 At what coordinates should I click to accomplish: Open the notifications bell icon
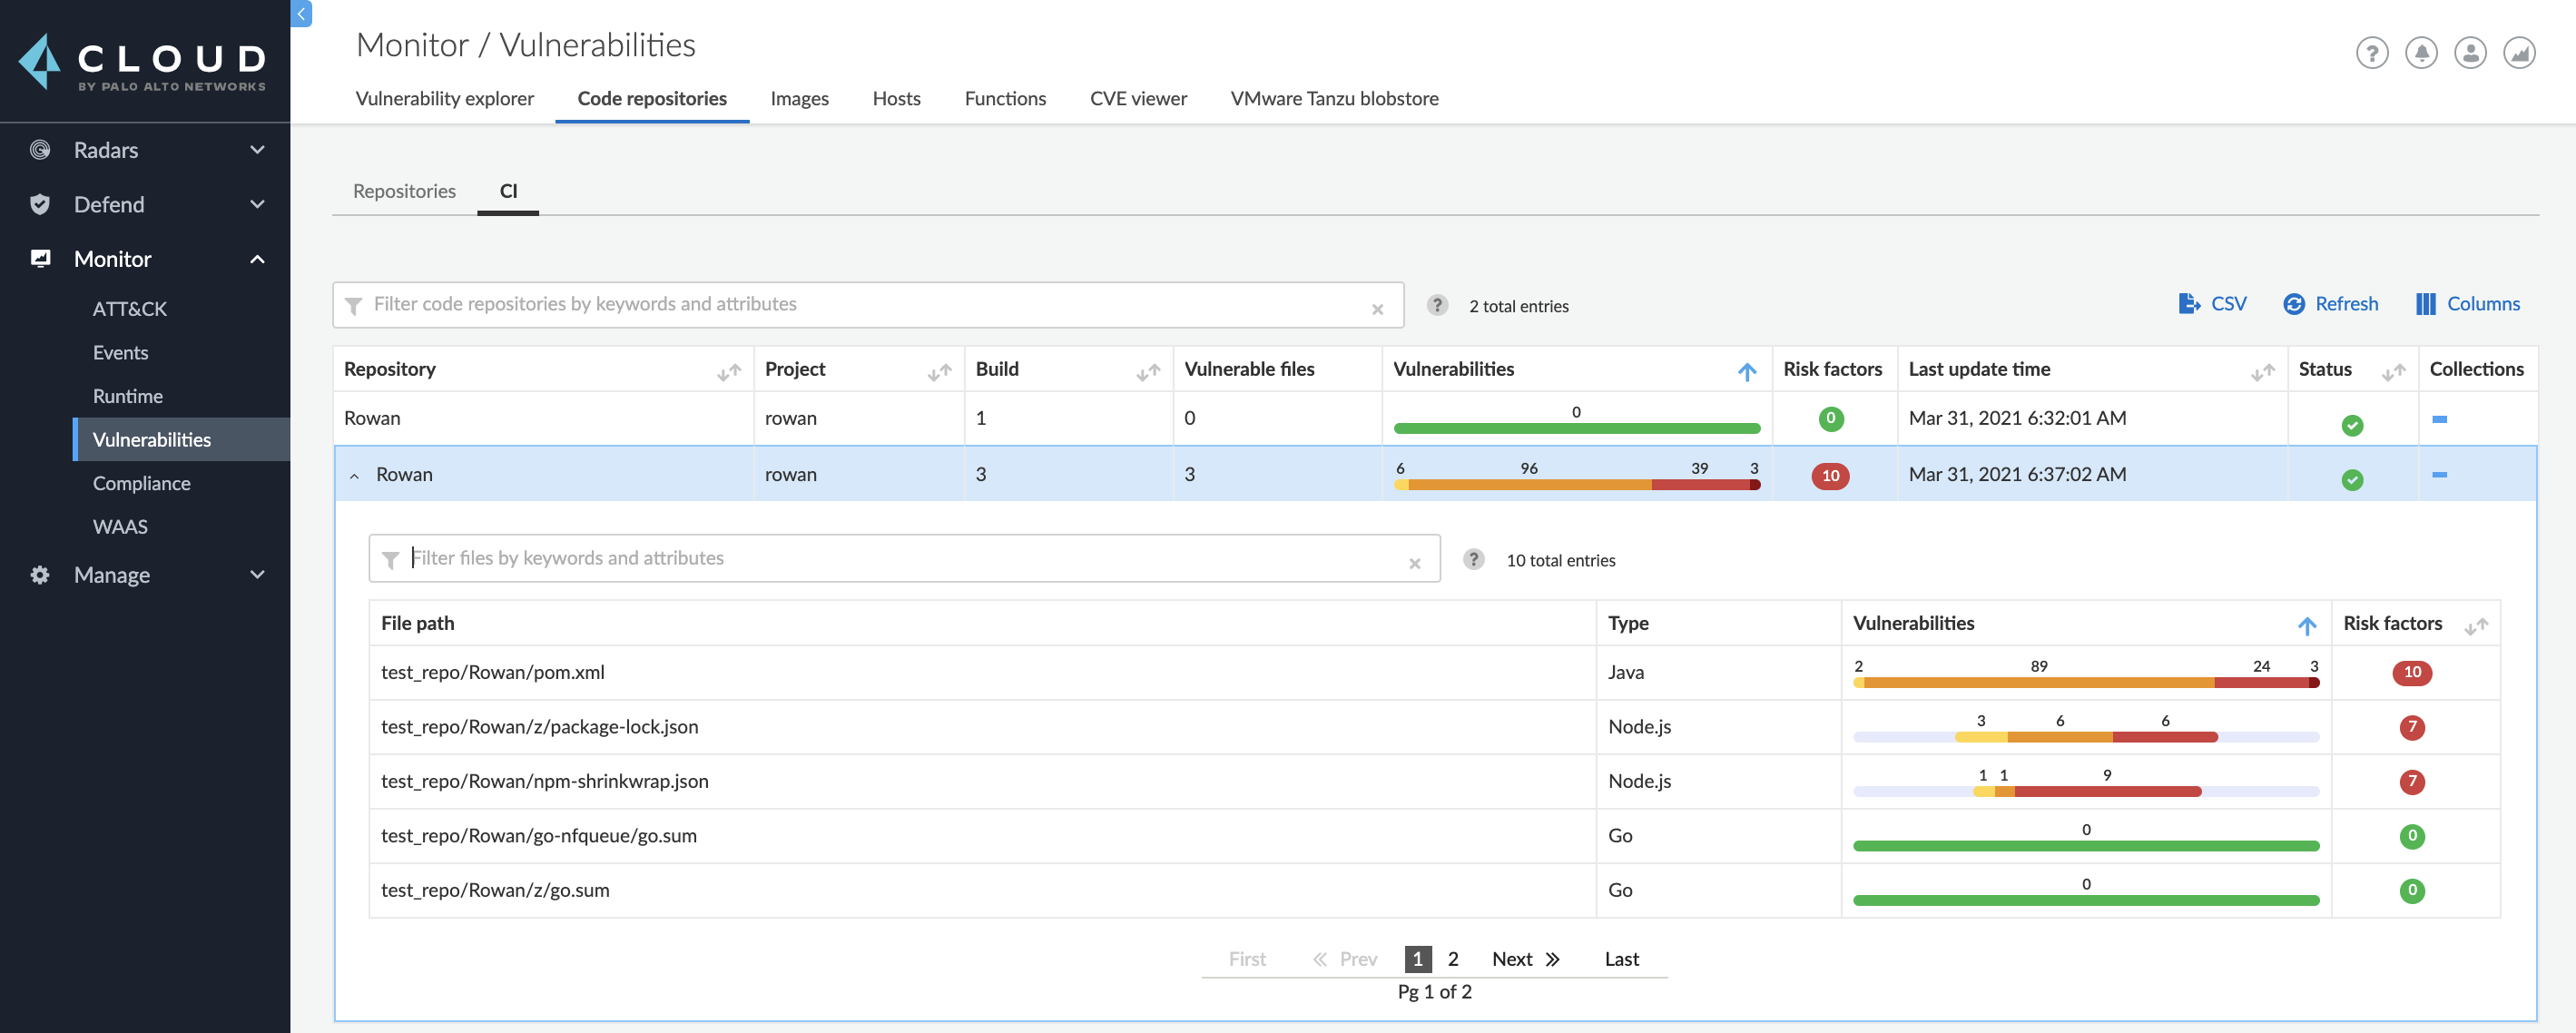[x=2420, y=53]
